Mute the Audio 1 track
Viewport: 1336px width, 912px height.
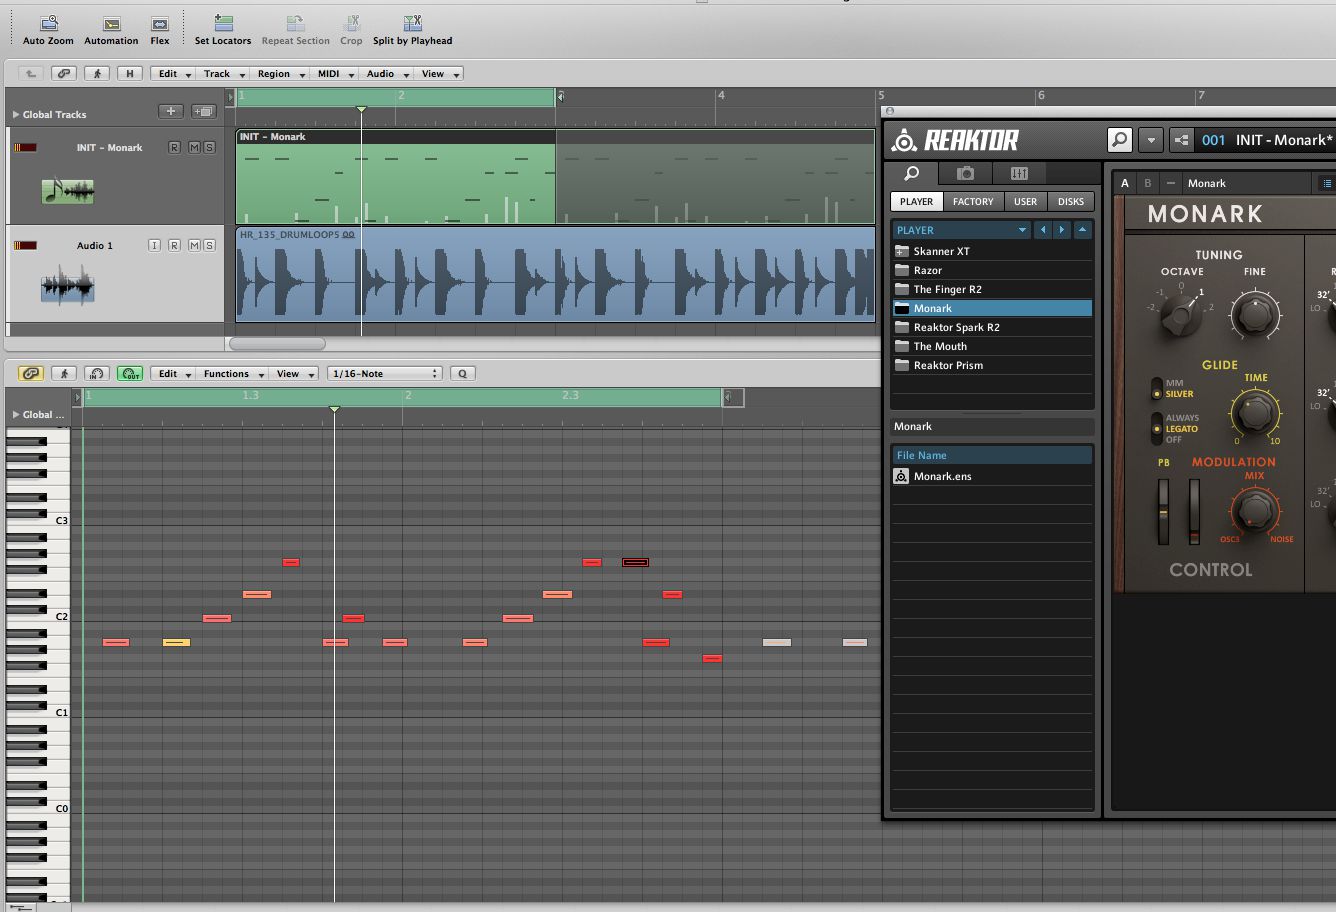[192, 245]
